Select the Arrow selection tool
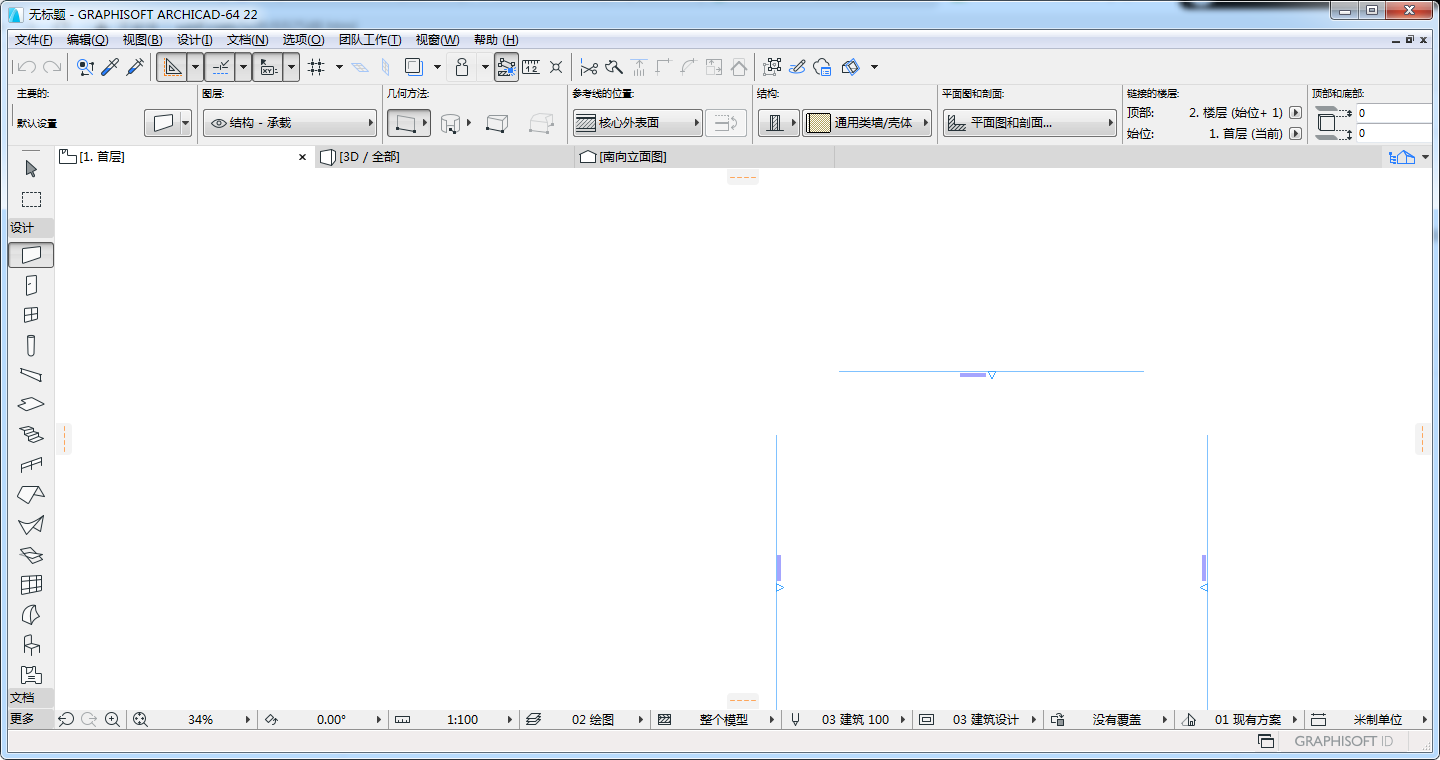The height and width of the screenshot is (760, 1440). pyautogui.click(x=31, y=169)
